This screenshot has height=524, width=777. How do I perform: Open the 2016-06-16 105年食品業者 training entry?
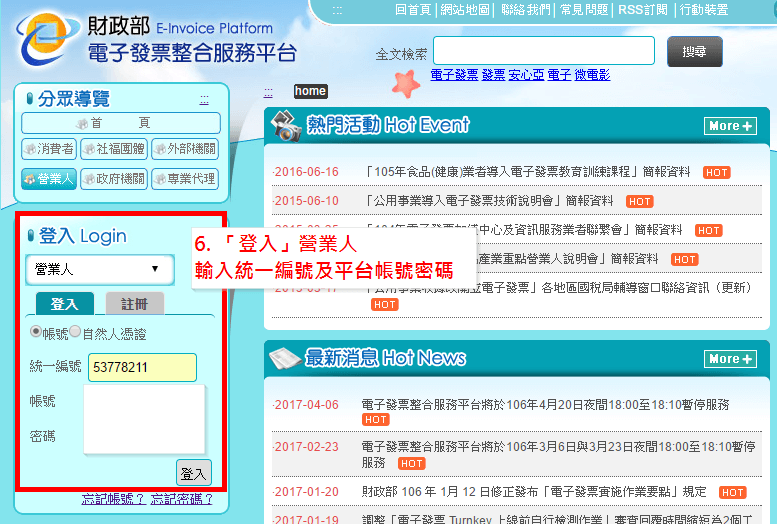point(527,172)
